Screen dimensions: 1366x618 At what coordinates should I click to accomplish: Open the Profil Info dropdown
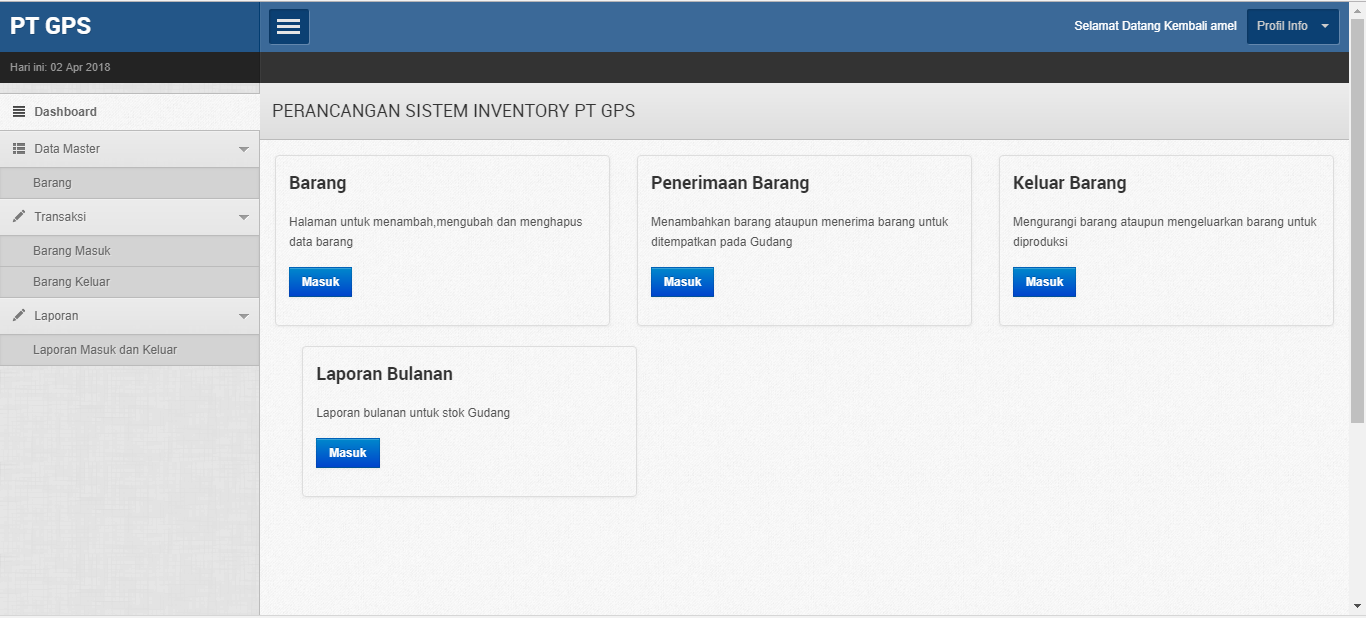point(1292,26)
